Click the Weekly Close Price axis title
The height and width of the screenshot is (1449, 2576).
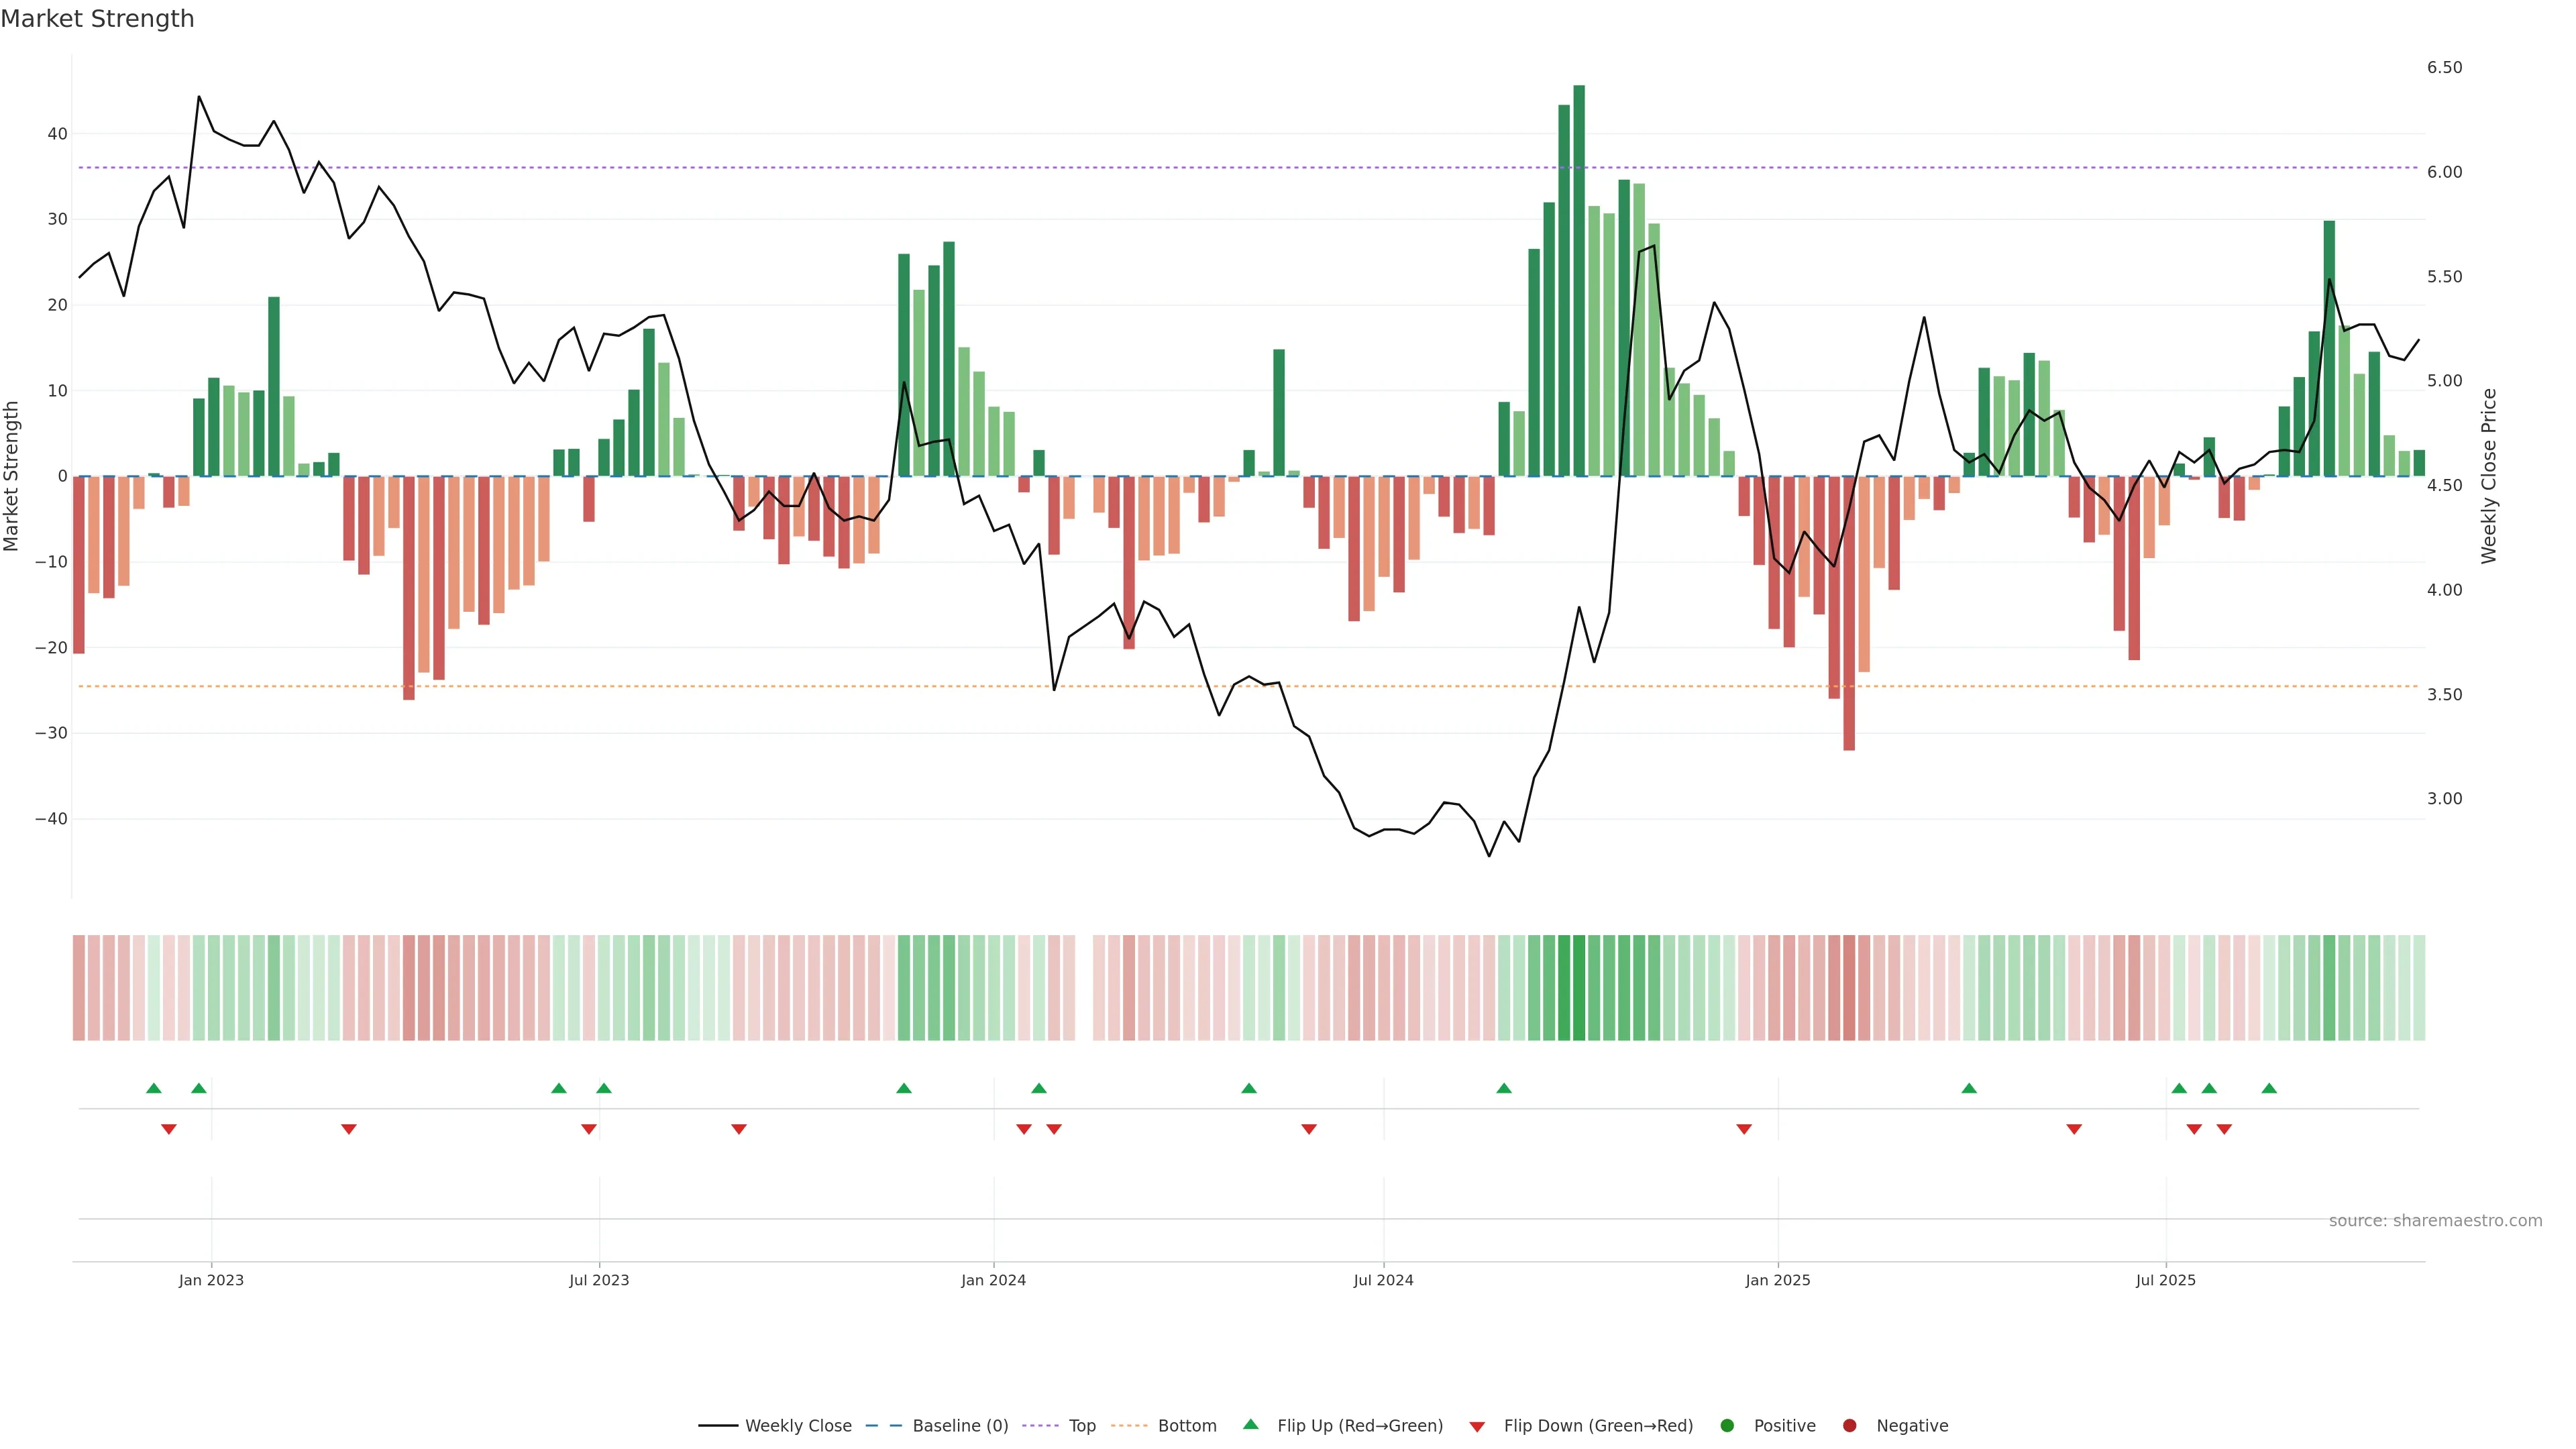(x=2489, y=476)
